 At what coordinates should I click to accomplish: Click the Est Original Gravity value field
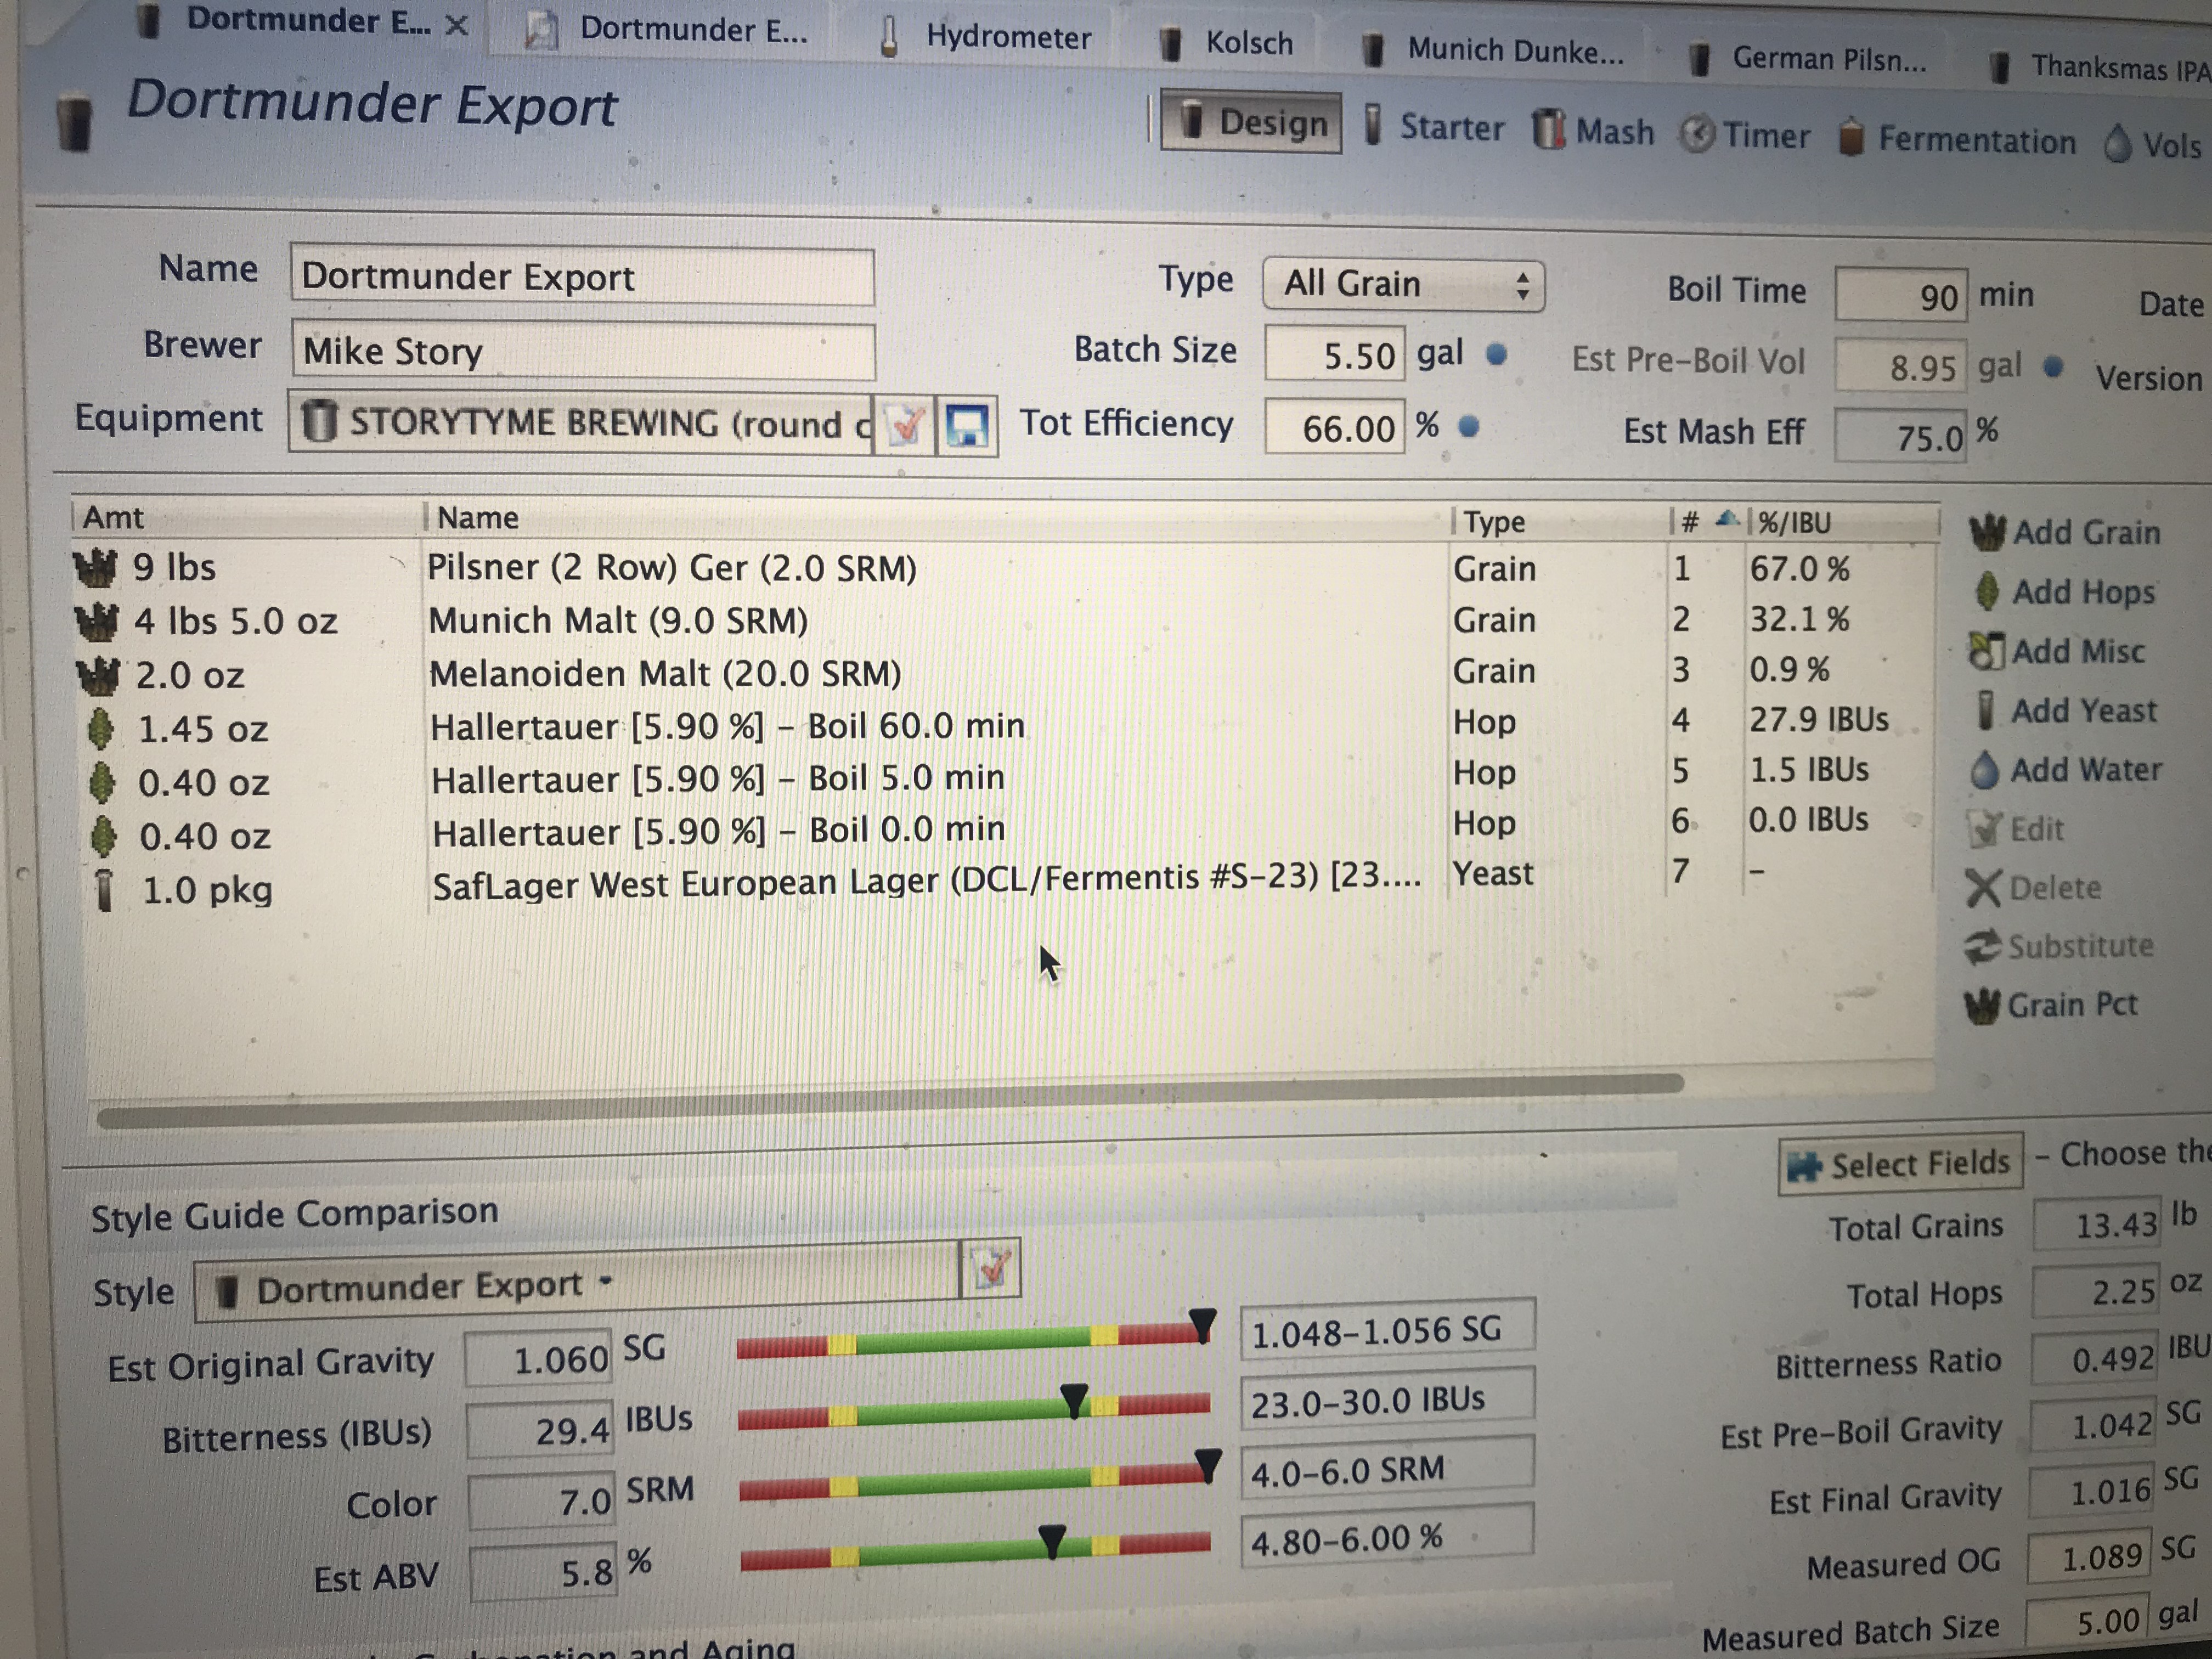coord(538,1358)
